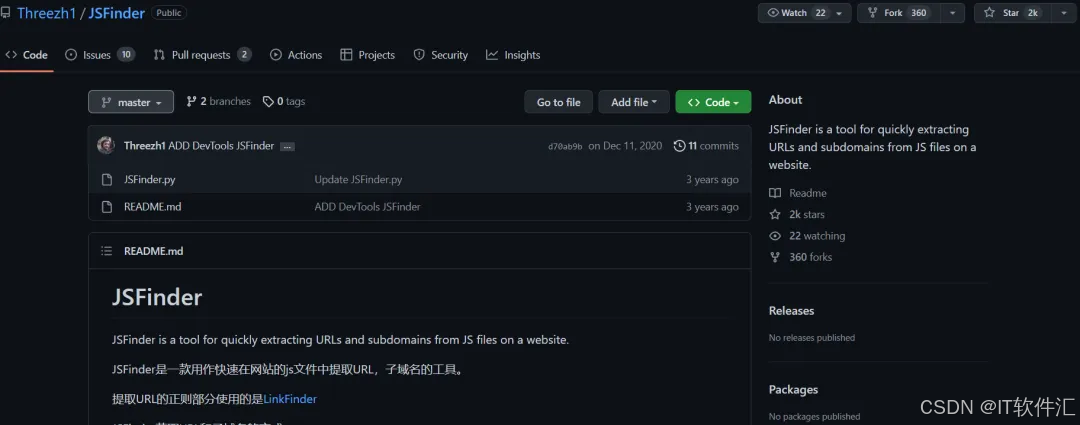Image resolution: width=1080 pixels, height=425 pixels.
Task: Click the Security shield icon
Action: [419, 55]
